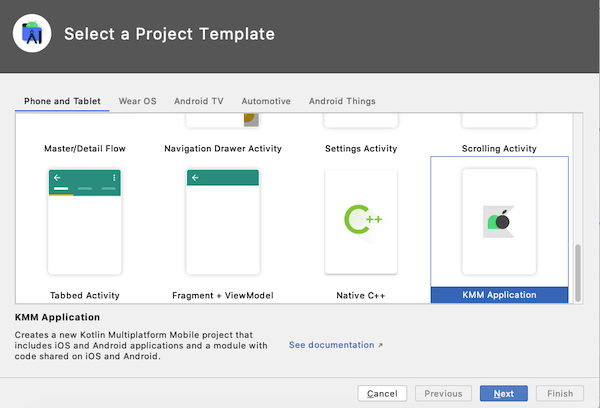Select the Settings Activity template
The height and width of the screenshot is (408, 600).
[x=361, y=149]
